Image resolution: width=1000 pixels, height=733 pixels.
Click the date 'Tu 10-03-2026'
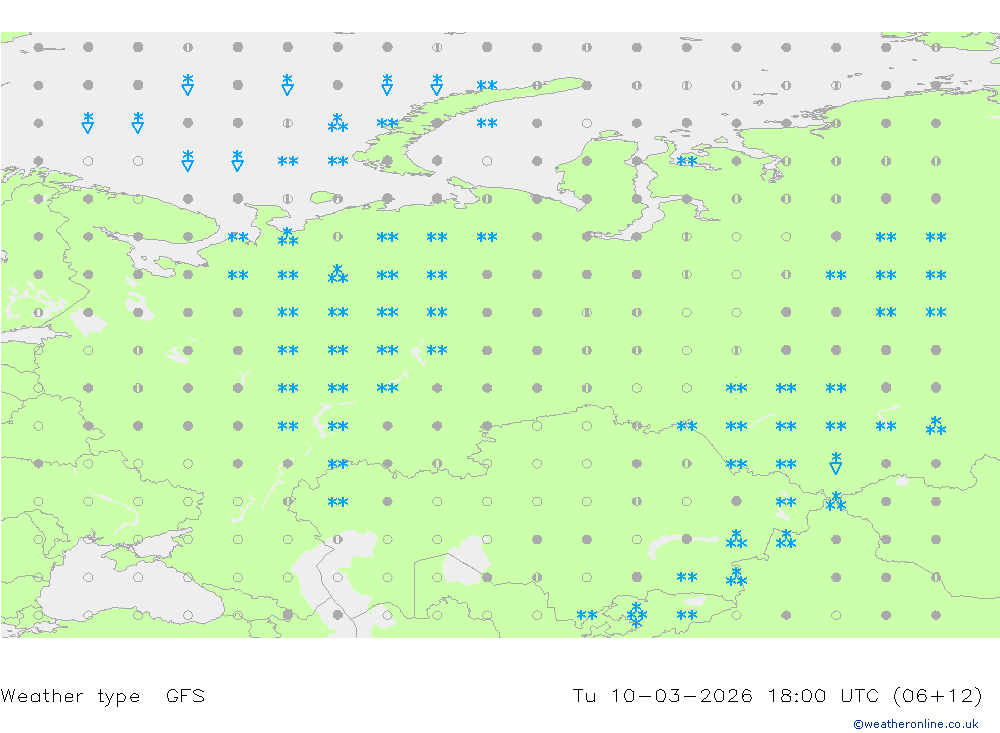point(663,695)
